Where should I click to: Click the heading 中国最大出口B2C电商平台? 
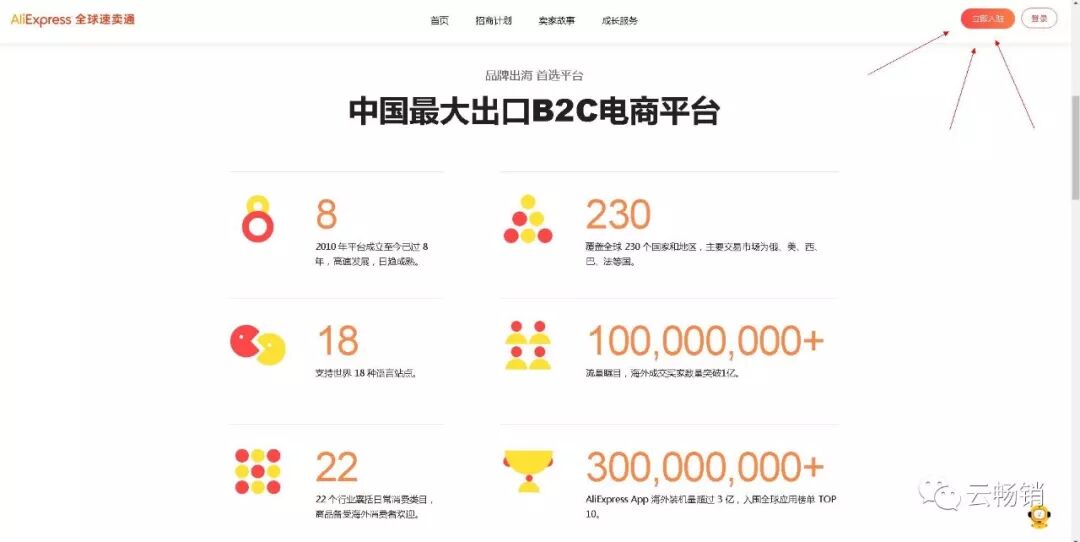(534, 111)
